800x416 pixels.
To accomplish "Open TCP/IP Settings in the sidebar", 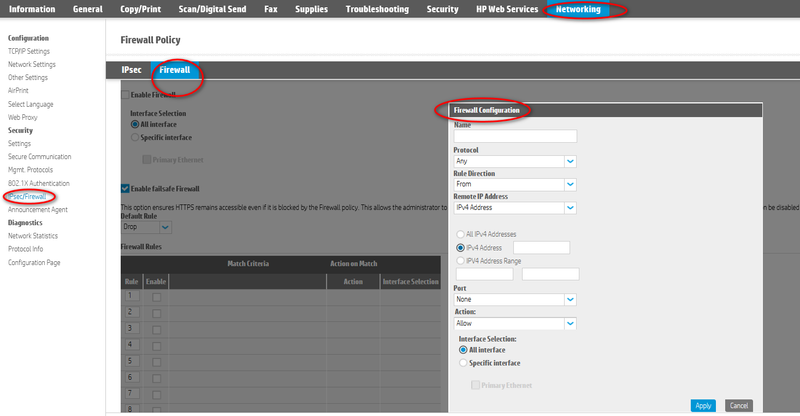I will point(29,51).
